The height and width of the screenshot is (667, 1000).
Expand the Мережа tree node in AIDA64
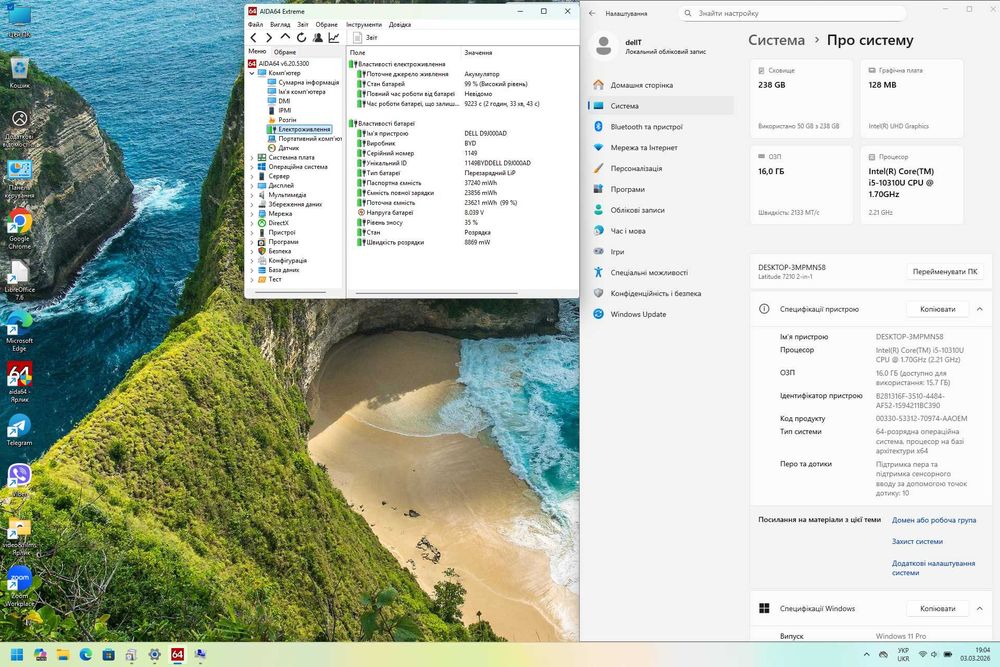tap(252, 214)
